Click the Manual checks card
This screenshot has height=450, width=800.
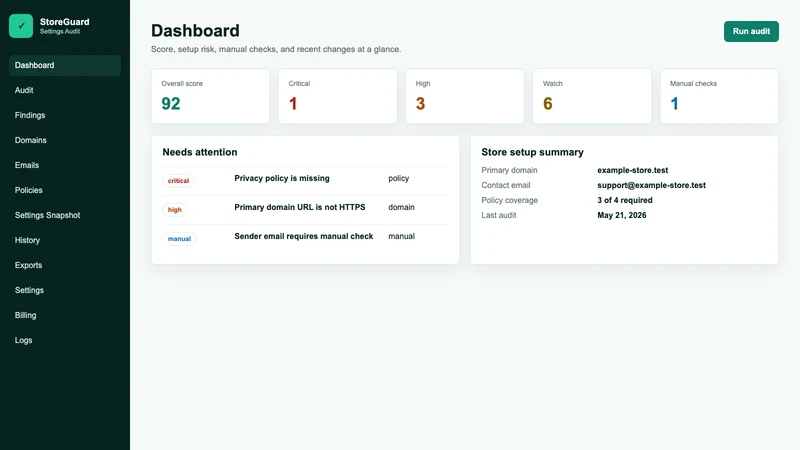coord(719,96)
